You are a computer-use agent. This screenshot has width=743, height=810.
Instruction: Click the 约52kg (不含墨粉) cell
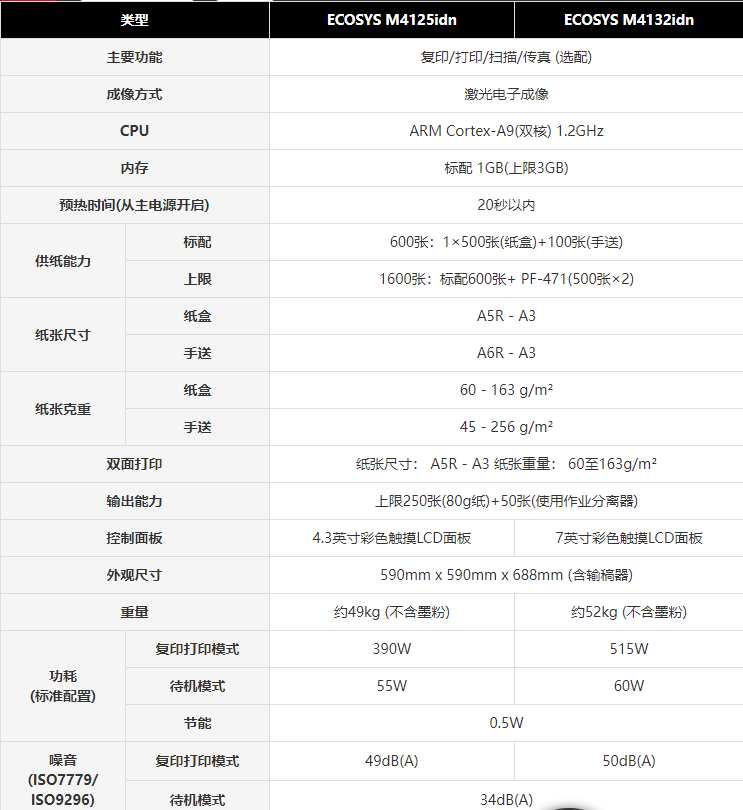coord(629,612)
